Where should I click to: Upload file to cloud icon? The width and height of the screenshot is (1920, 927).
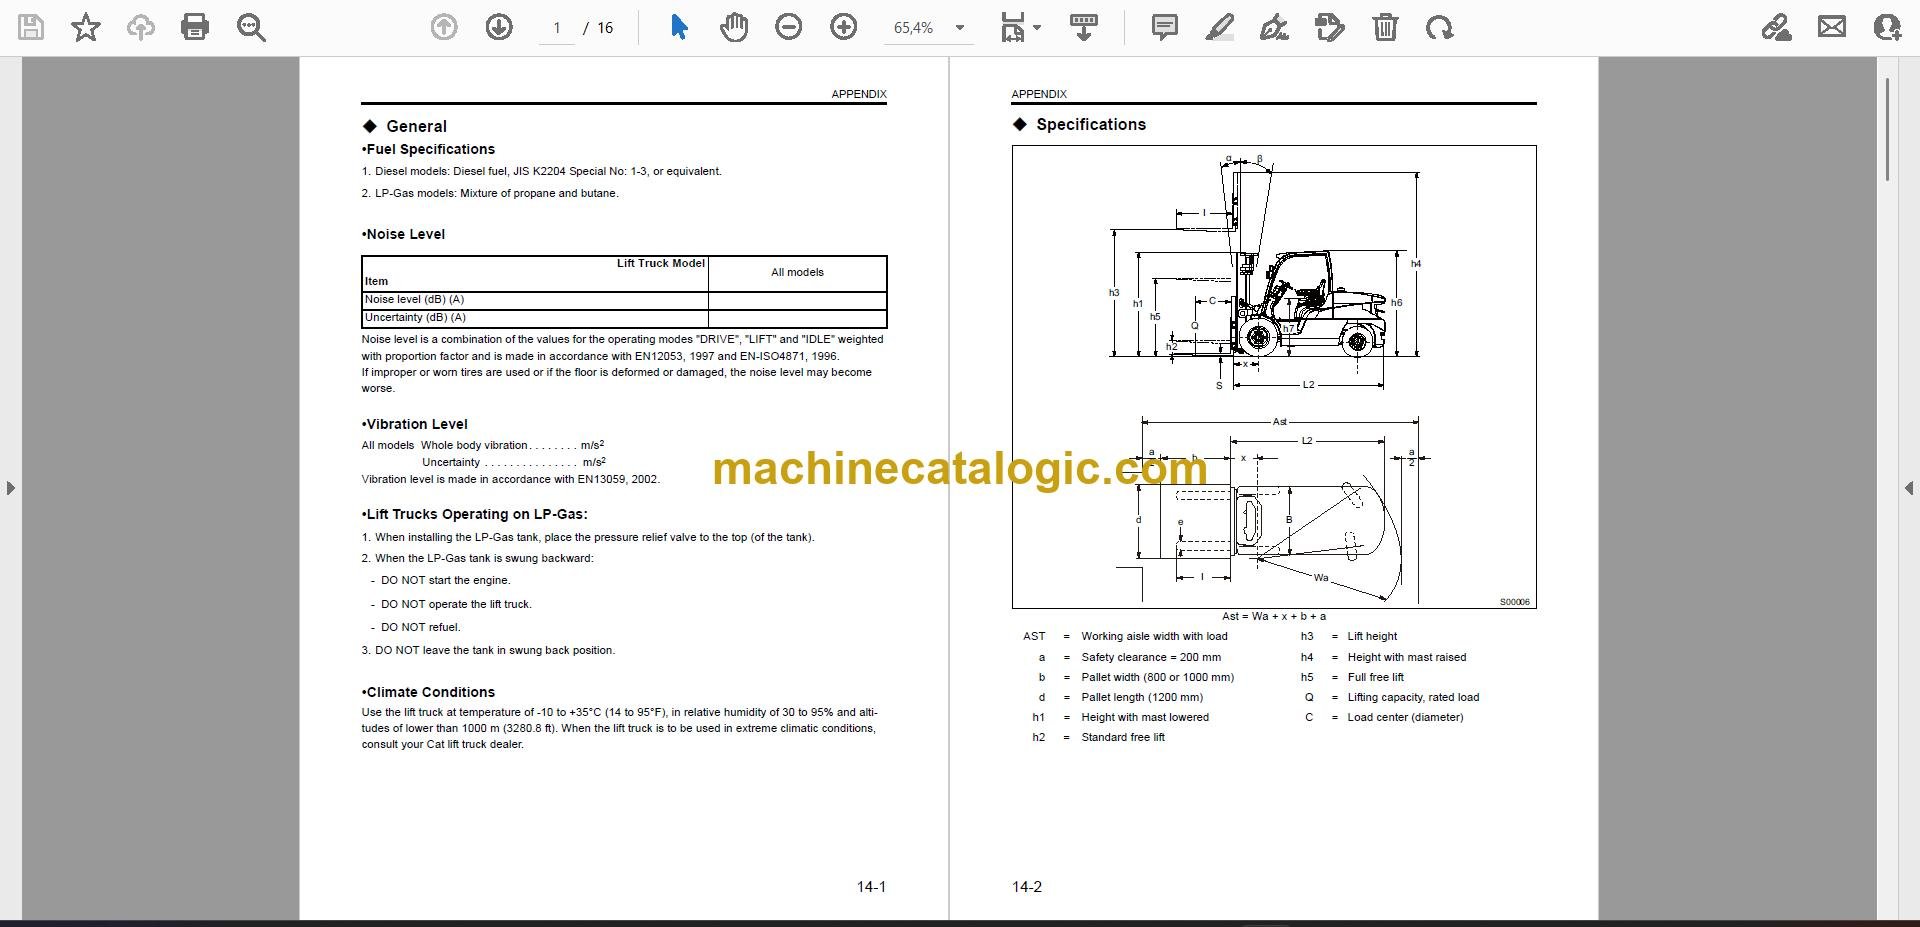click(x=141, y=27)
